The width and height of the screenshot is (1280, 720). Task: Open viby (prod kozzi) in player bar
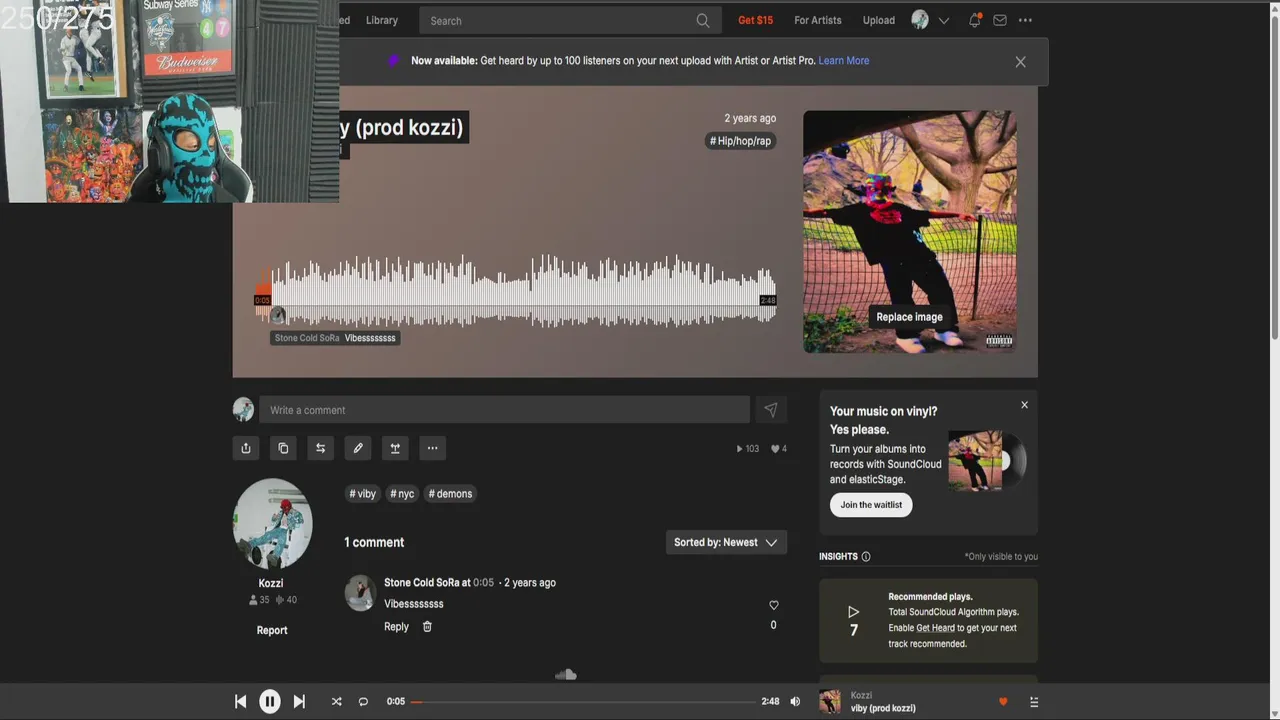click(x=883, y=709)
